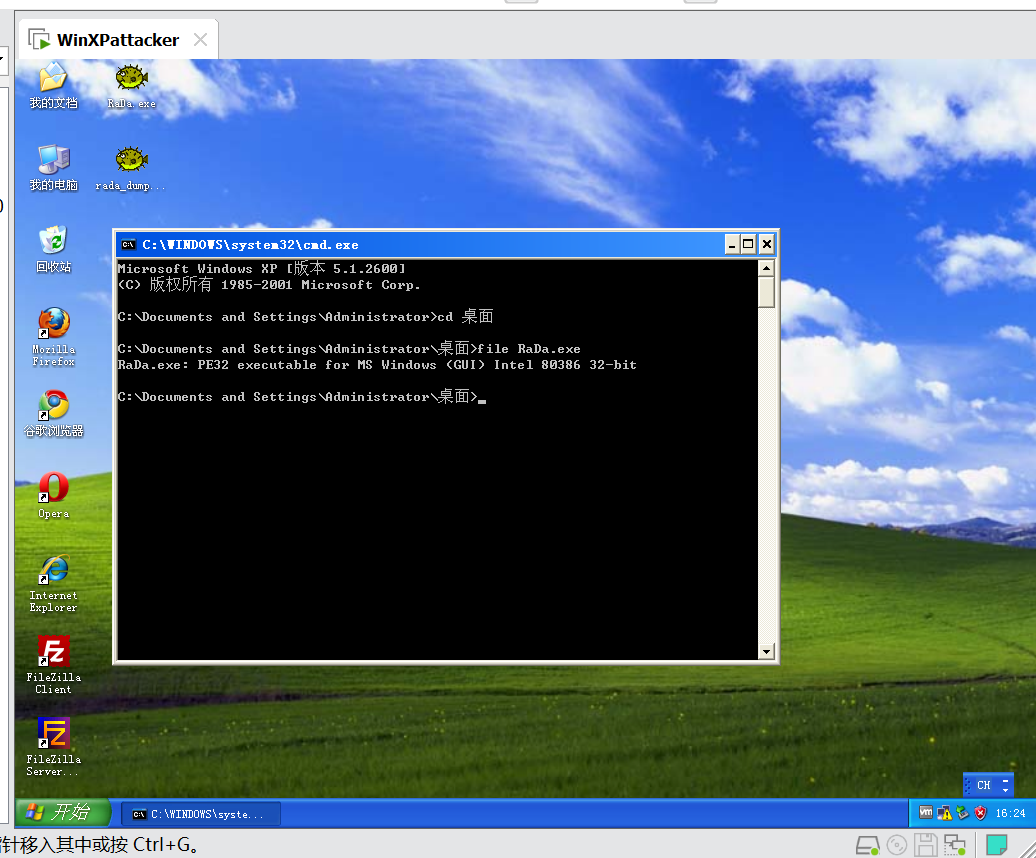Image resolution: width=1036 pixels, height=858 pixels.
Task: Click the PE32 executable output line
Action: pos(377,365)
